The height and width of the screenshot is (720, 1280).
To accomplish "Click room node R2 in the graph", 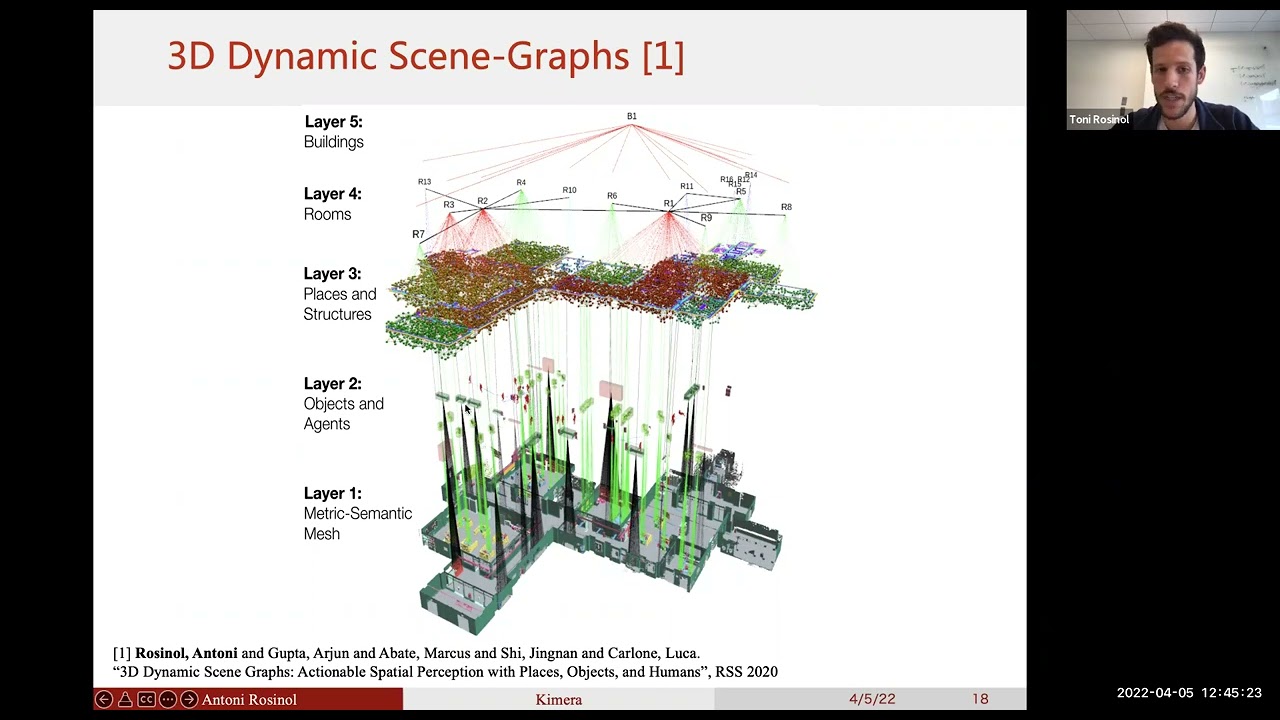I will (x=483, y=202).
